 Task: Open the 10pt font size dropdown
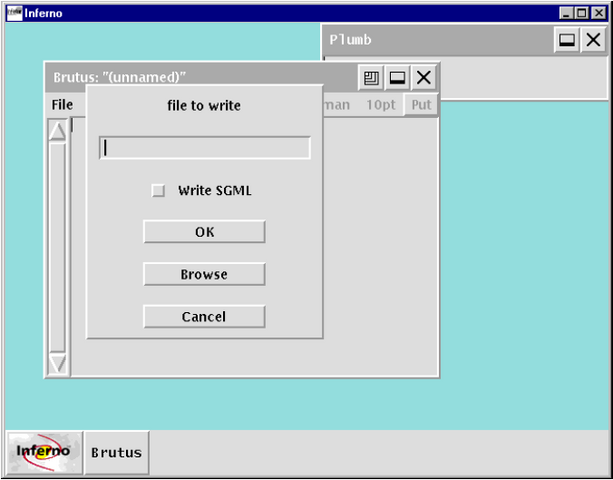point(381,105)
